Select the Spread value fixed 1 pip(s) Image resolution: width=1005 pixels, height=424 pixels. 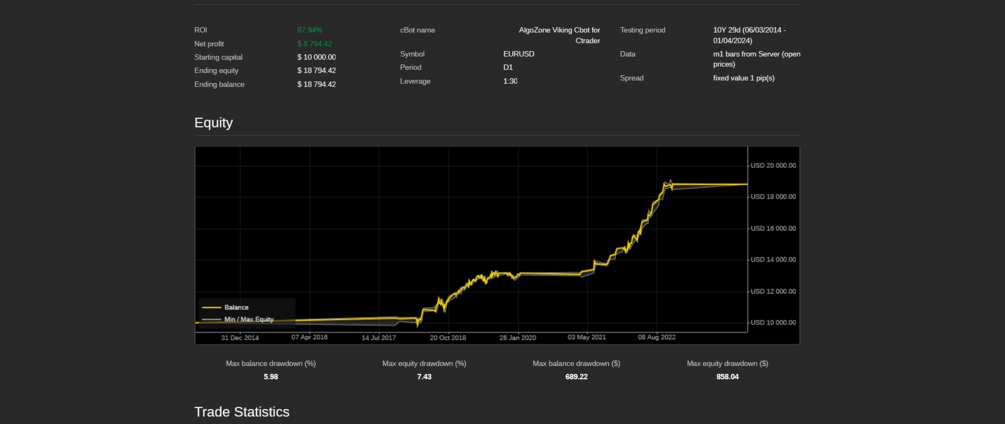click(x=744, y=78)
